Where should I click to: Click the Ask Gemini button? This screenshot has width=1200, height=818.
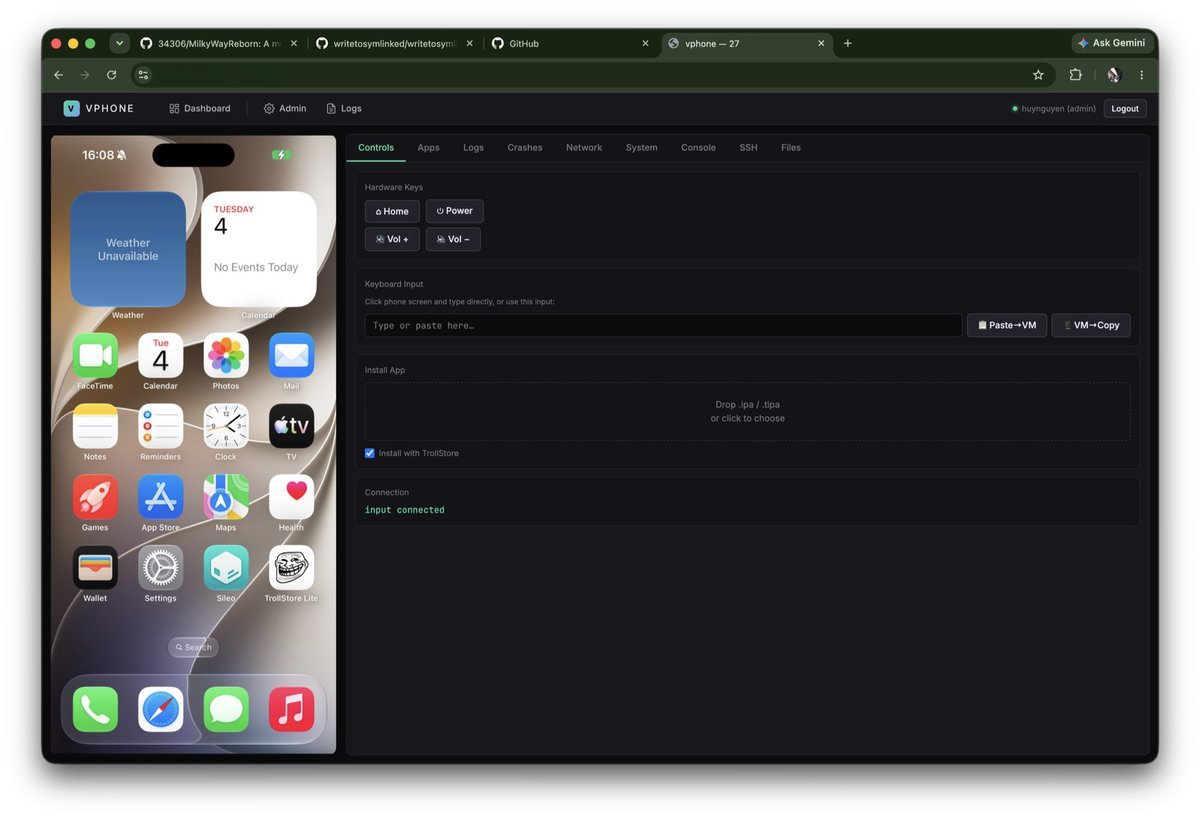click(1111, 43)
